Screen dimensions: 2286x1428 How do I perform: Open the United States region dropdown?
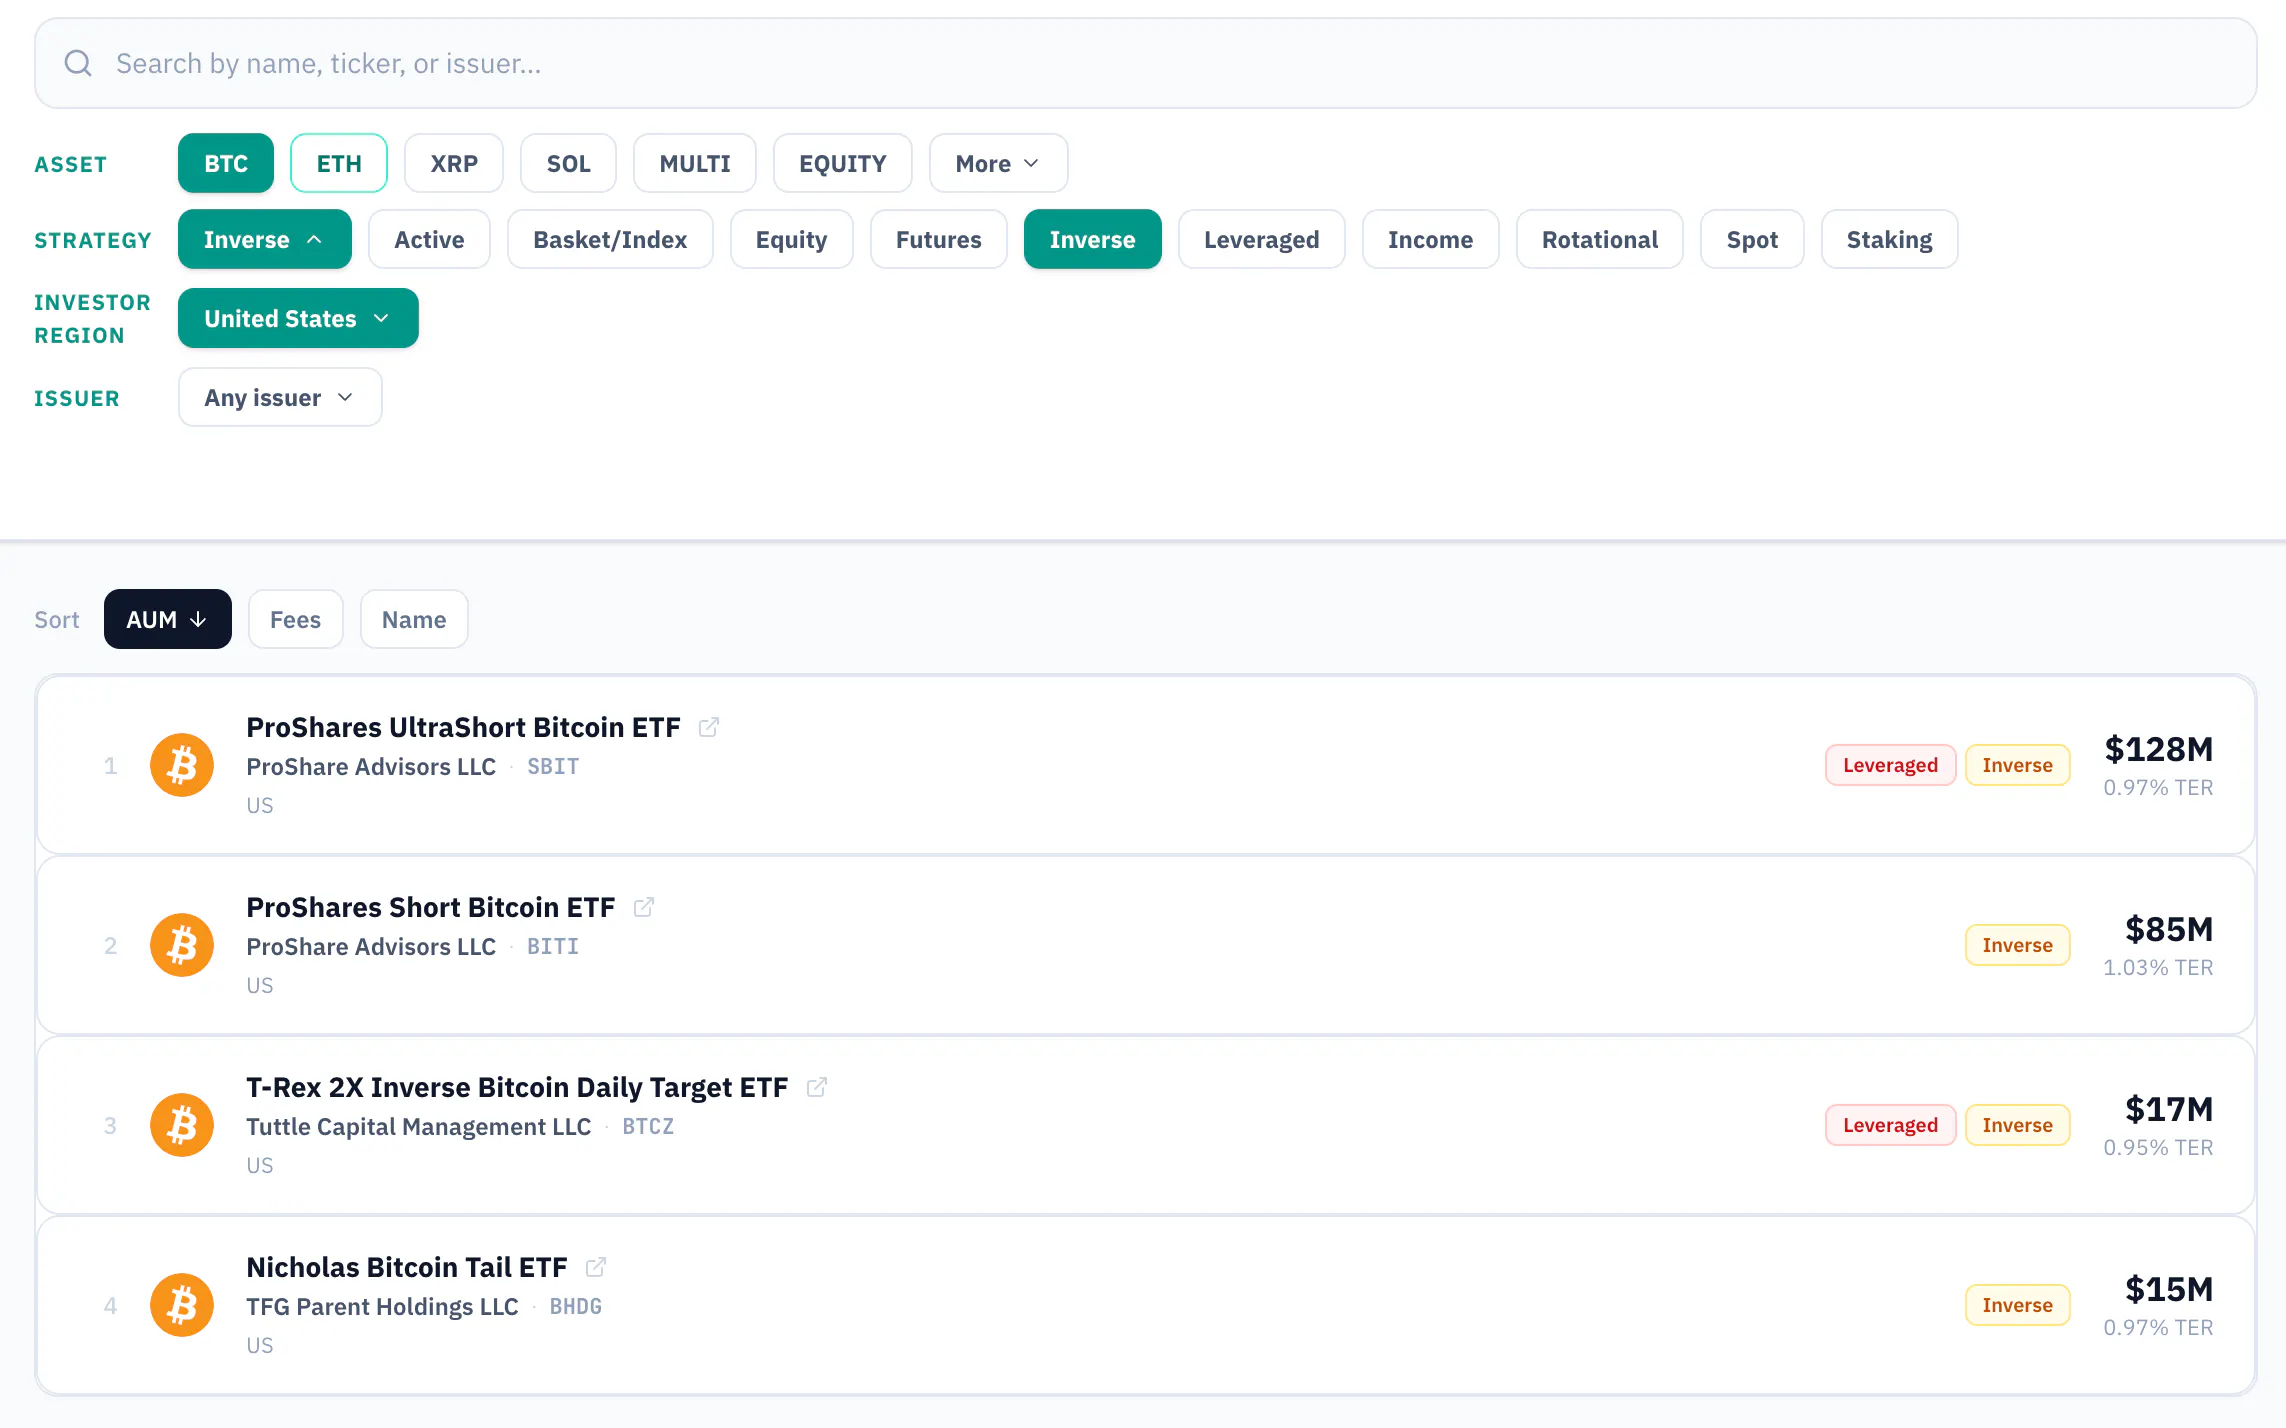coord(298,318)
